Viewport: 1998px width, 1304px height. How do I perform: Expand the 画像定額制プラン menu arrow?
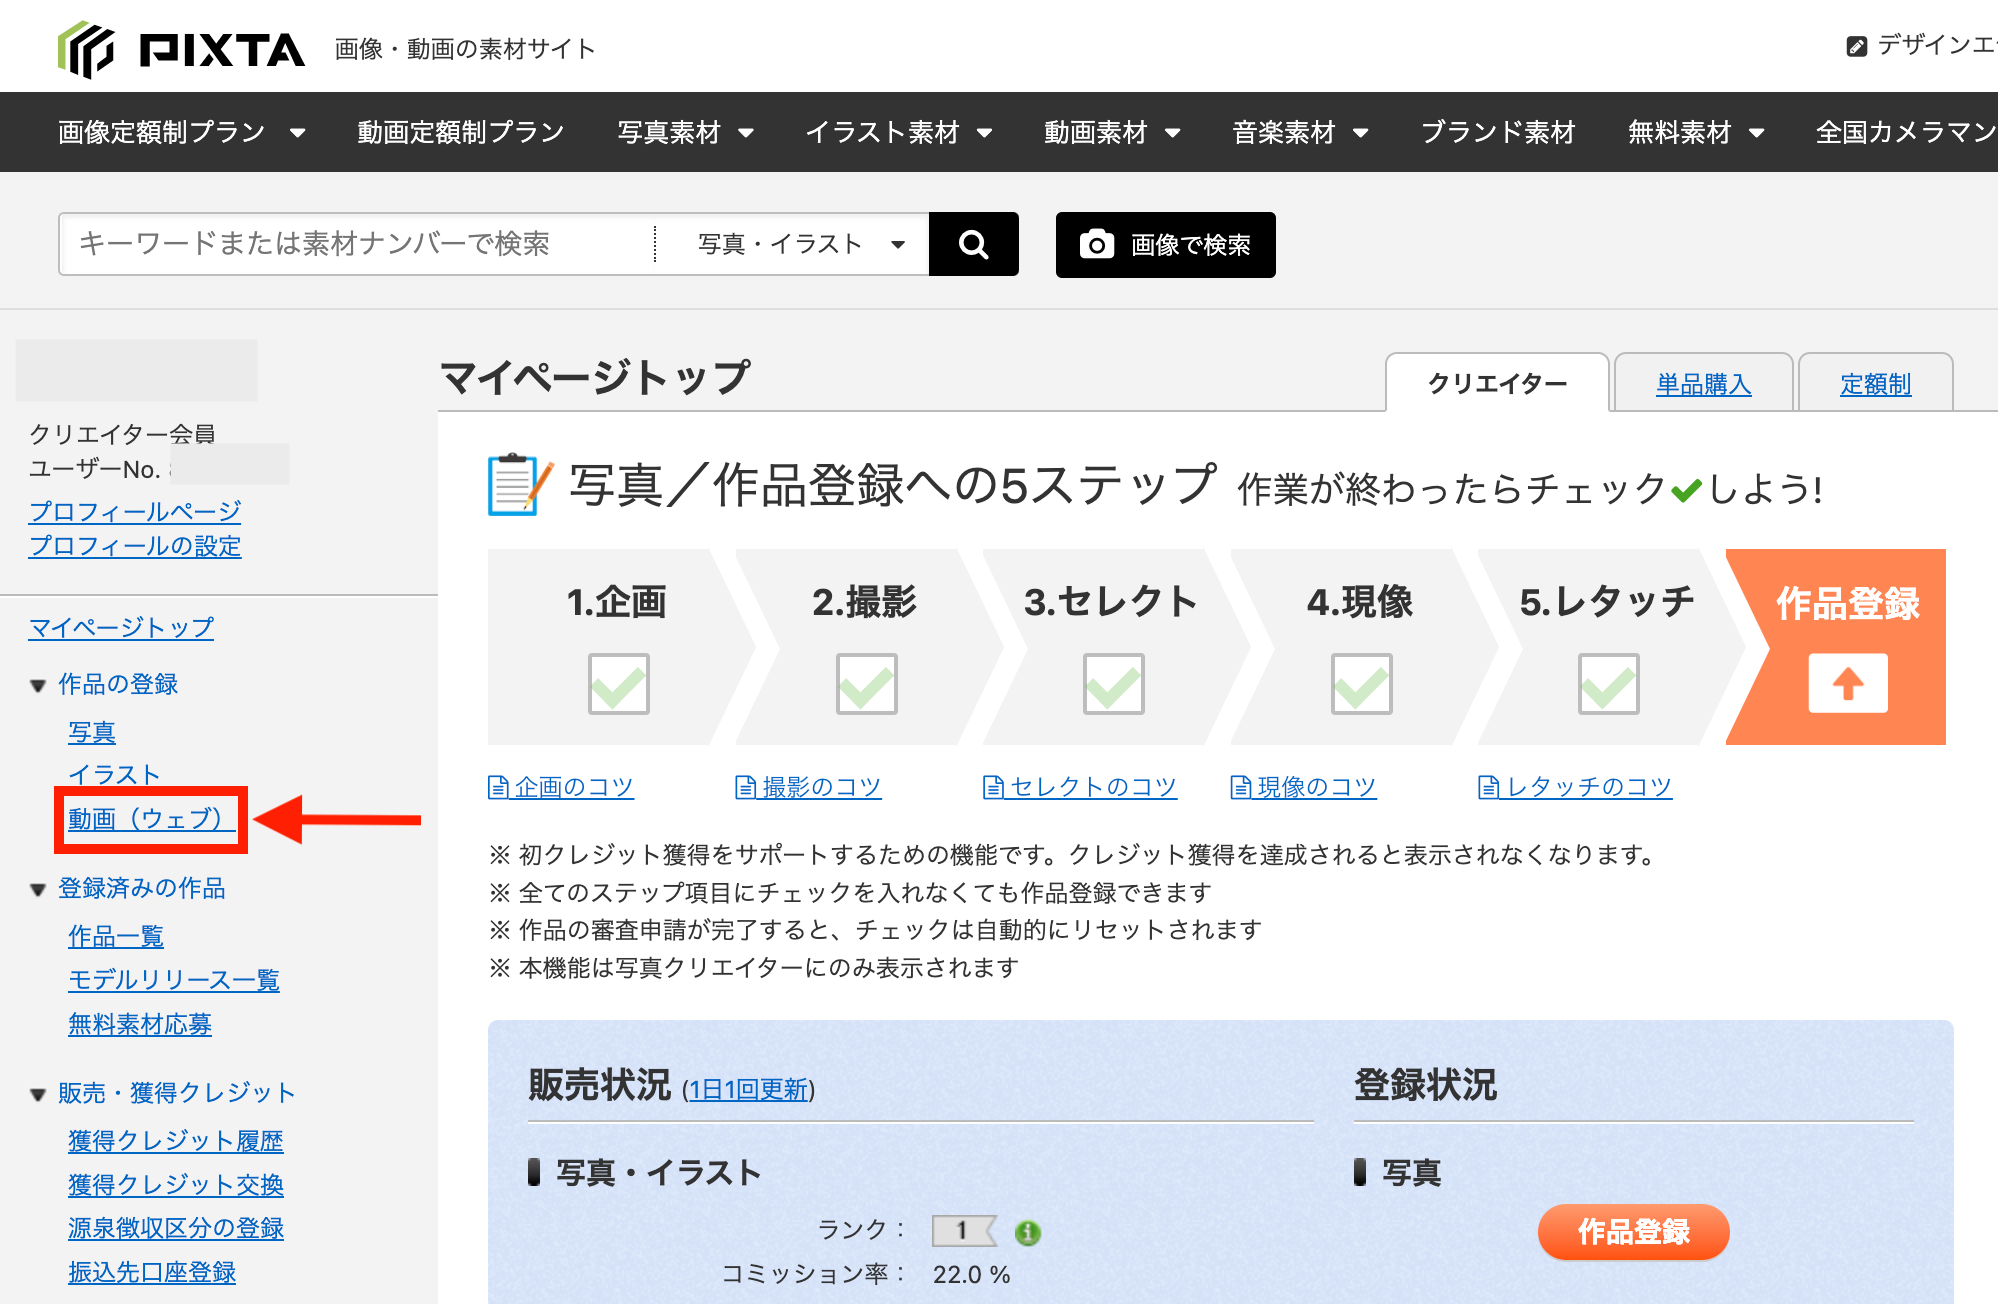point(297,133)
